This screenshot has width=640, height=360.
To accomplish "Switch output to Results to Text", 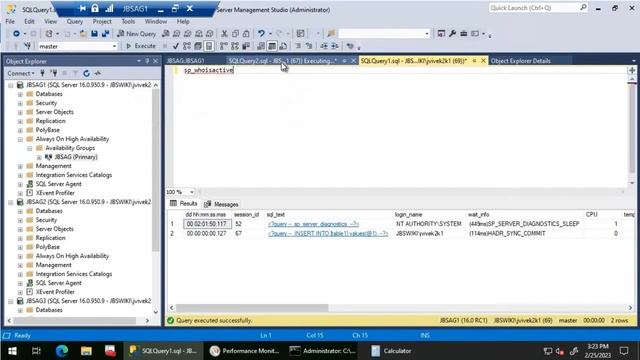I will coord(261,46).
